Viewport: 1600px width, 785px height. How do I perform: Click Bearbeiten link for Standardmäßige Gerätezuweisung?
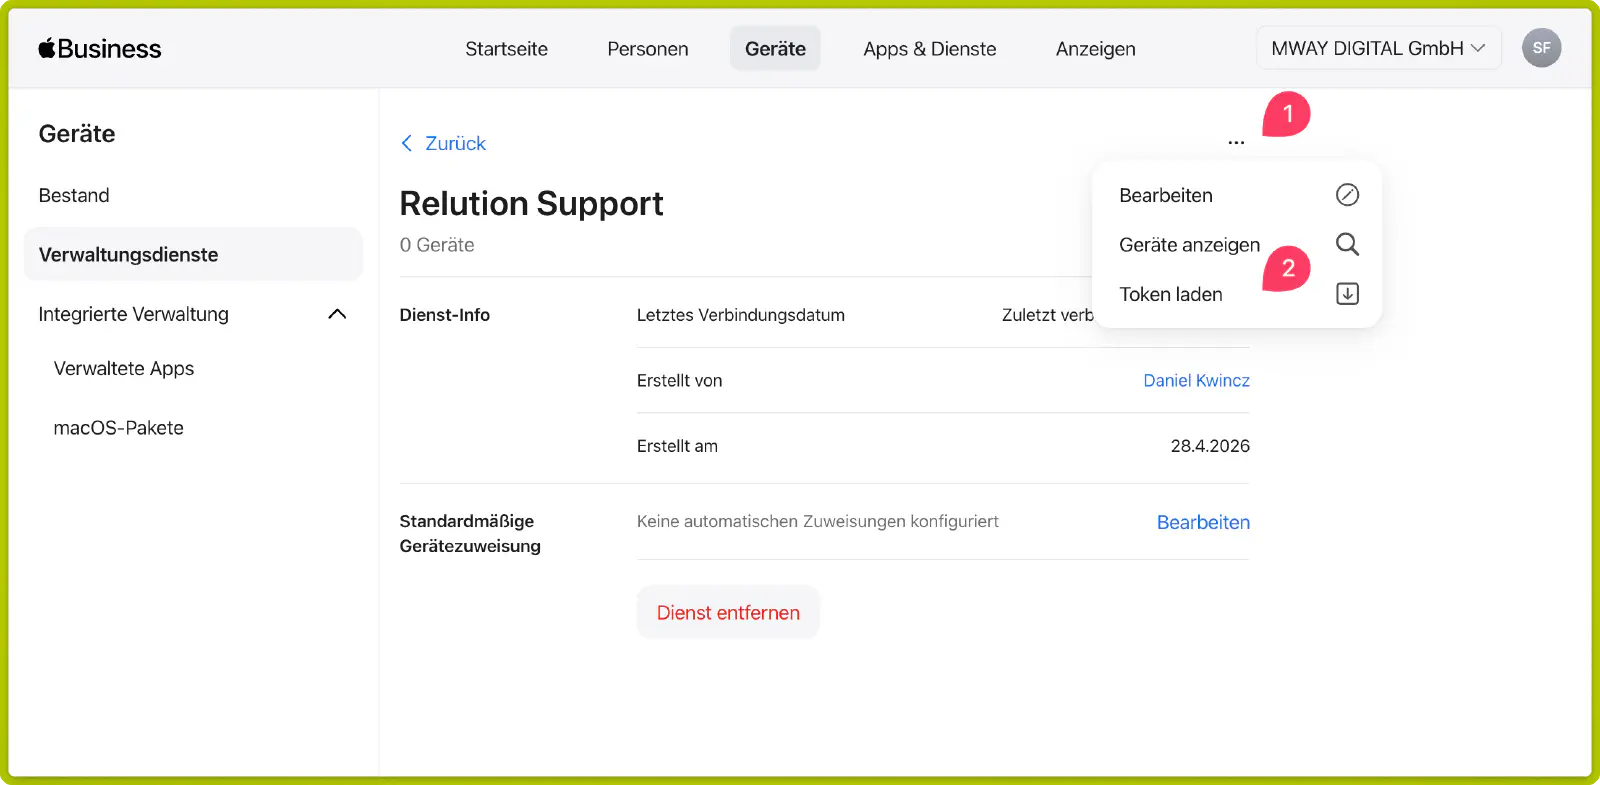point(1203,522)
